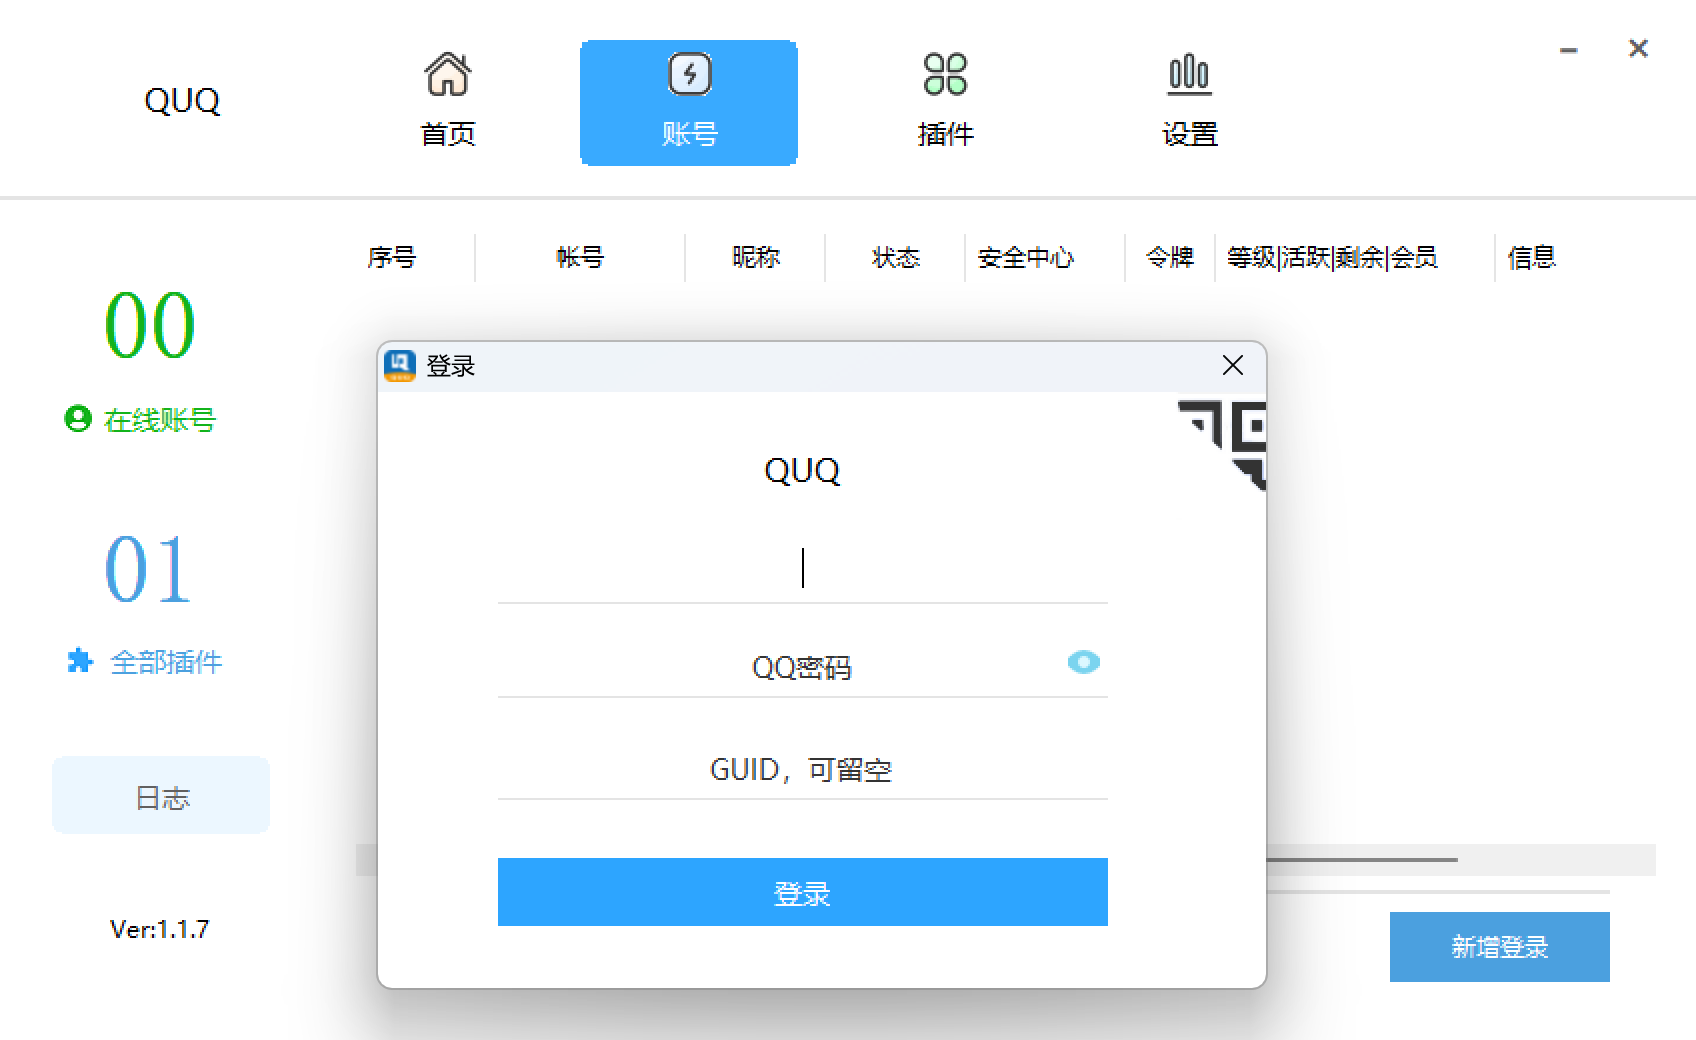Open plugins via the four-leaf icon
The image size is (1696, 1040).
pyautogui.click(x=945, y=74)
